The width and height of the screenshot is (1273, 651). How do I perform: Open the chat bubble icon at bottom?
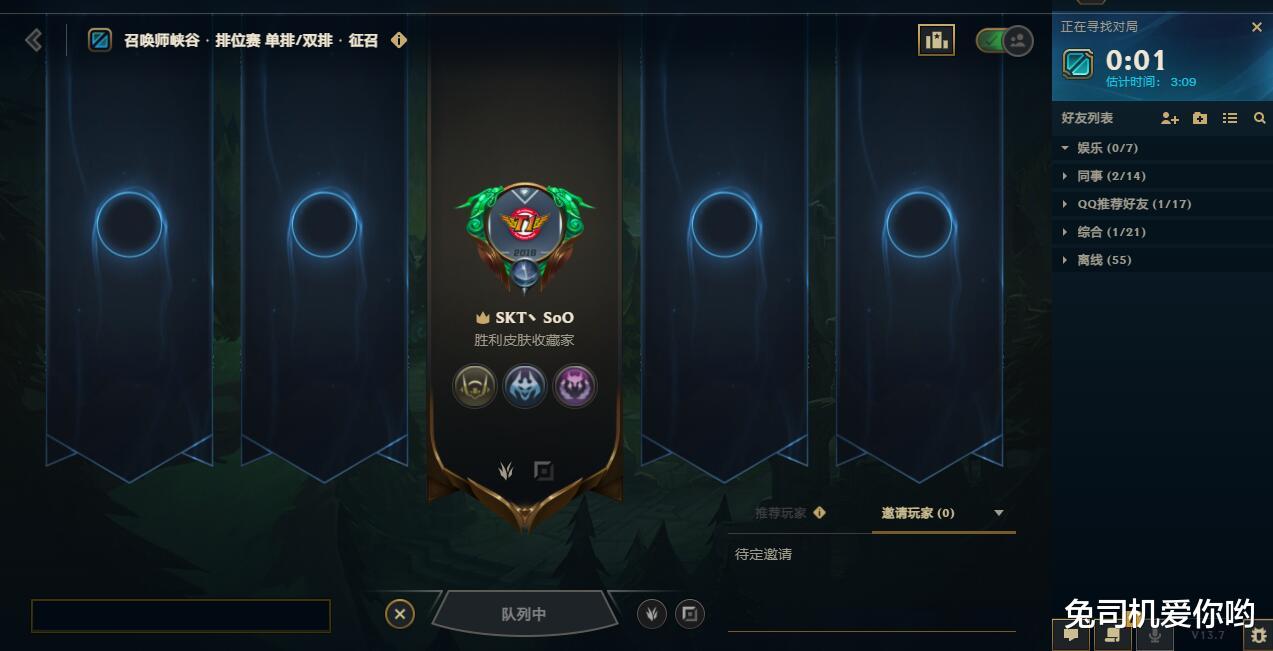pyautogui.click(x=1071, y=634)
